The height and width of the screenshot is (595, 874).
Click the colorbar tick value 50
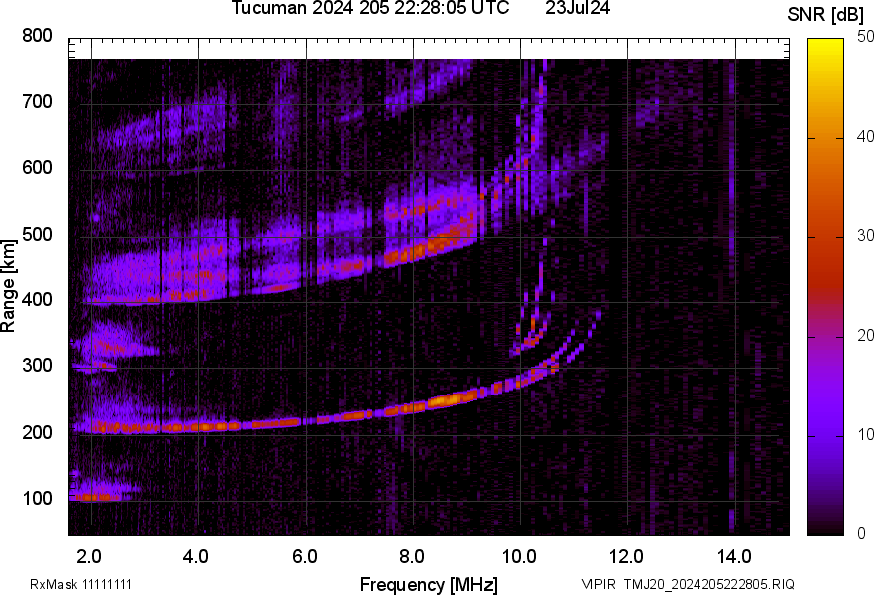[x=865, y=37]
